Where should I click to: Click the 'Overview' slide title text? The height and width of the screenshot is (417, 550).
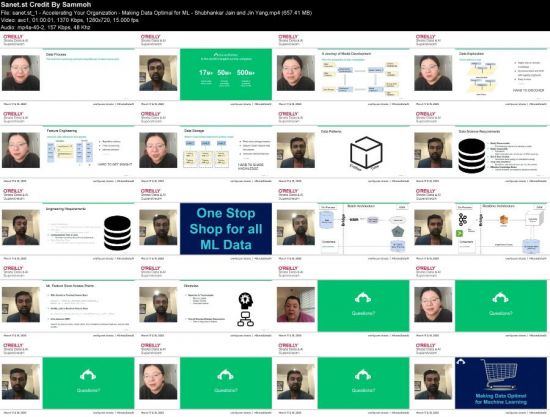(191, 286)
